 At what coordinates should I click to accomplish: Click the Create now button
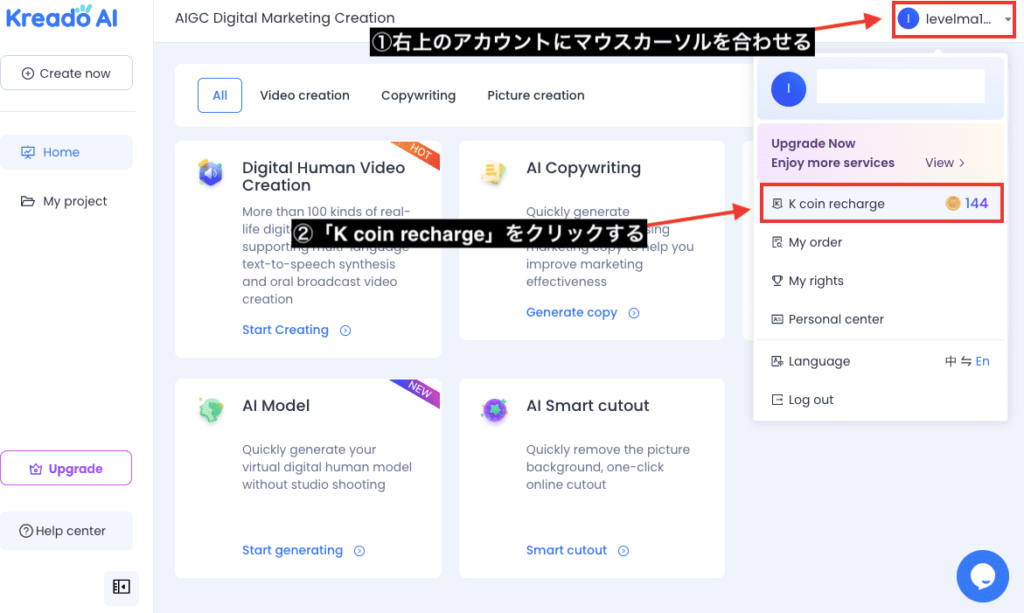[67, 73]
